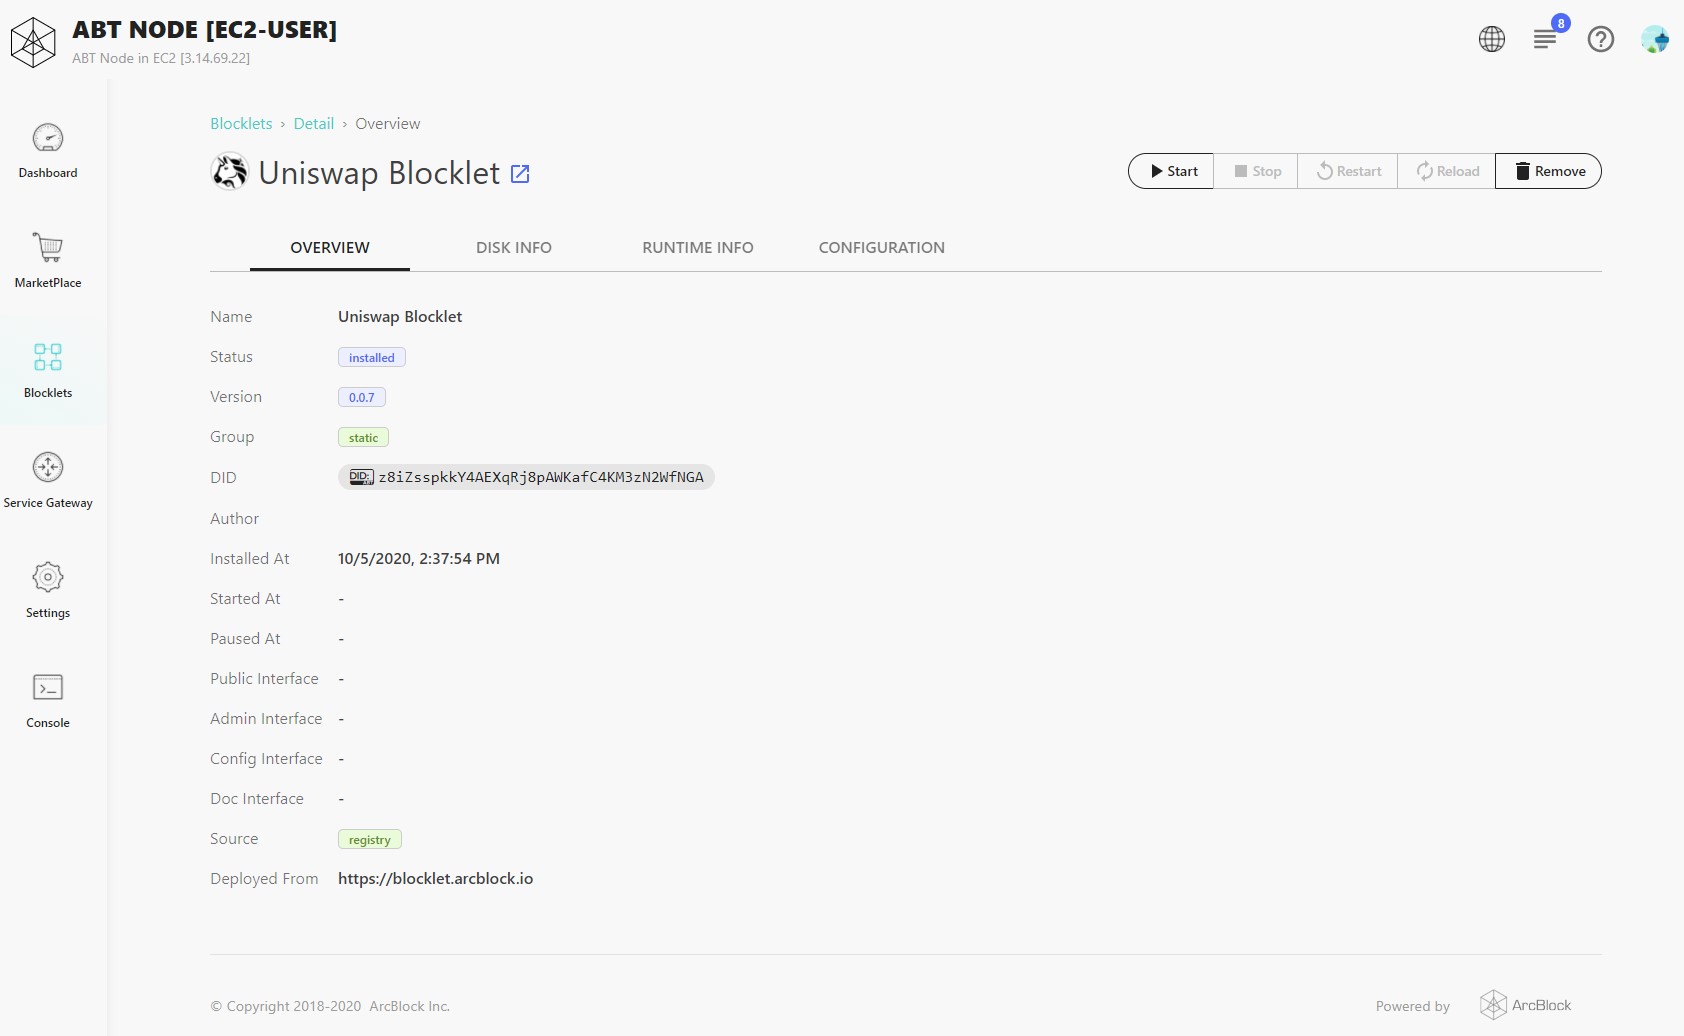Open Settings gear in sidebar

[x=48, y=578]
